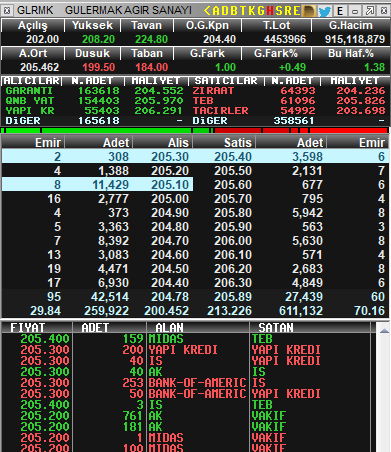The image size is (391, 452).
Task: Click the ask price 206.00
Action: click(233, 241)
